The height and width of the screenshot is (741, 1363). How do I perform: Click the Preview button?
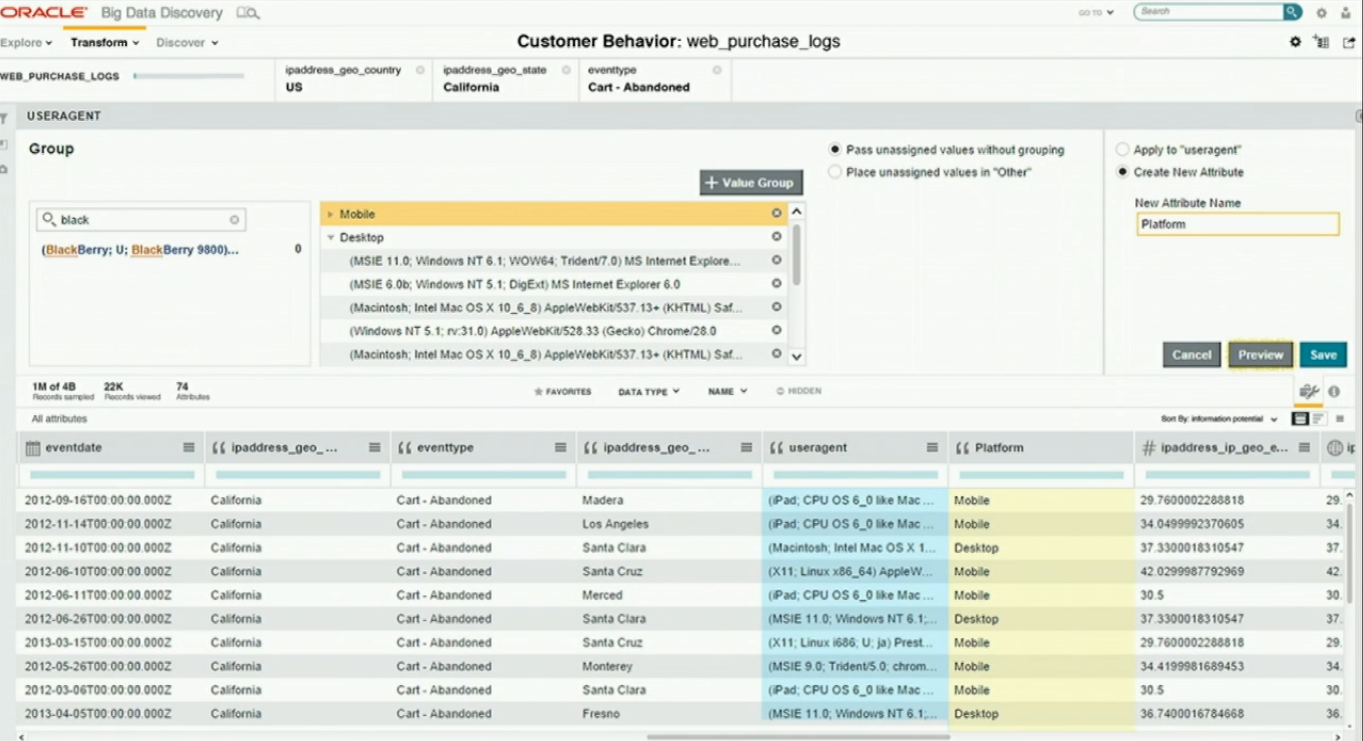(1260, 355)
